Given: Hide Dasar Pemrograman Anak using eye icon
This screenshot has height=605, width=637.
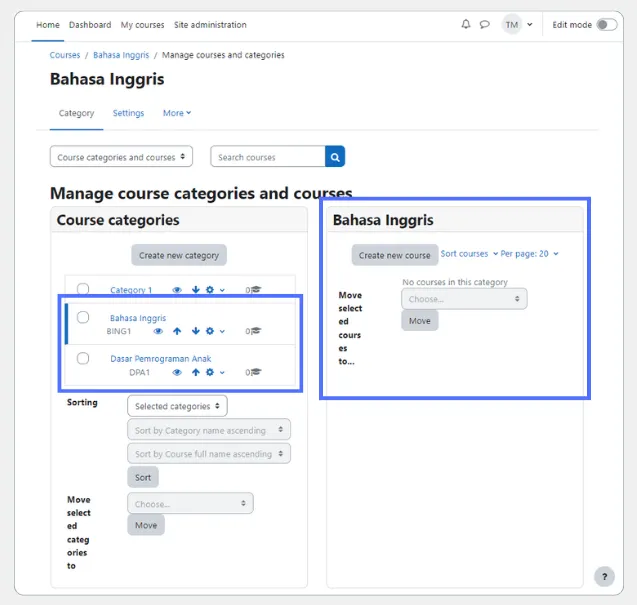Looking at the screenshot, I should pos(177,372).
